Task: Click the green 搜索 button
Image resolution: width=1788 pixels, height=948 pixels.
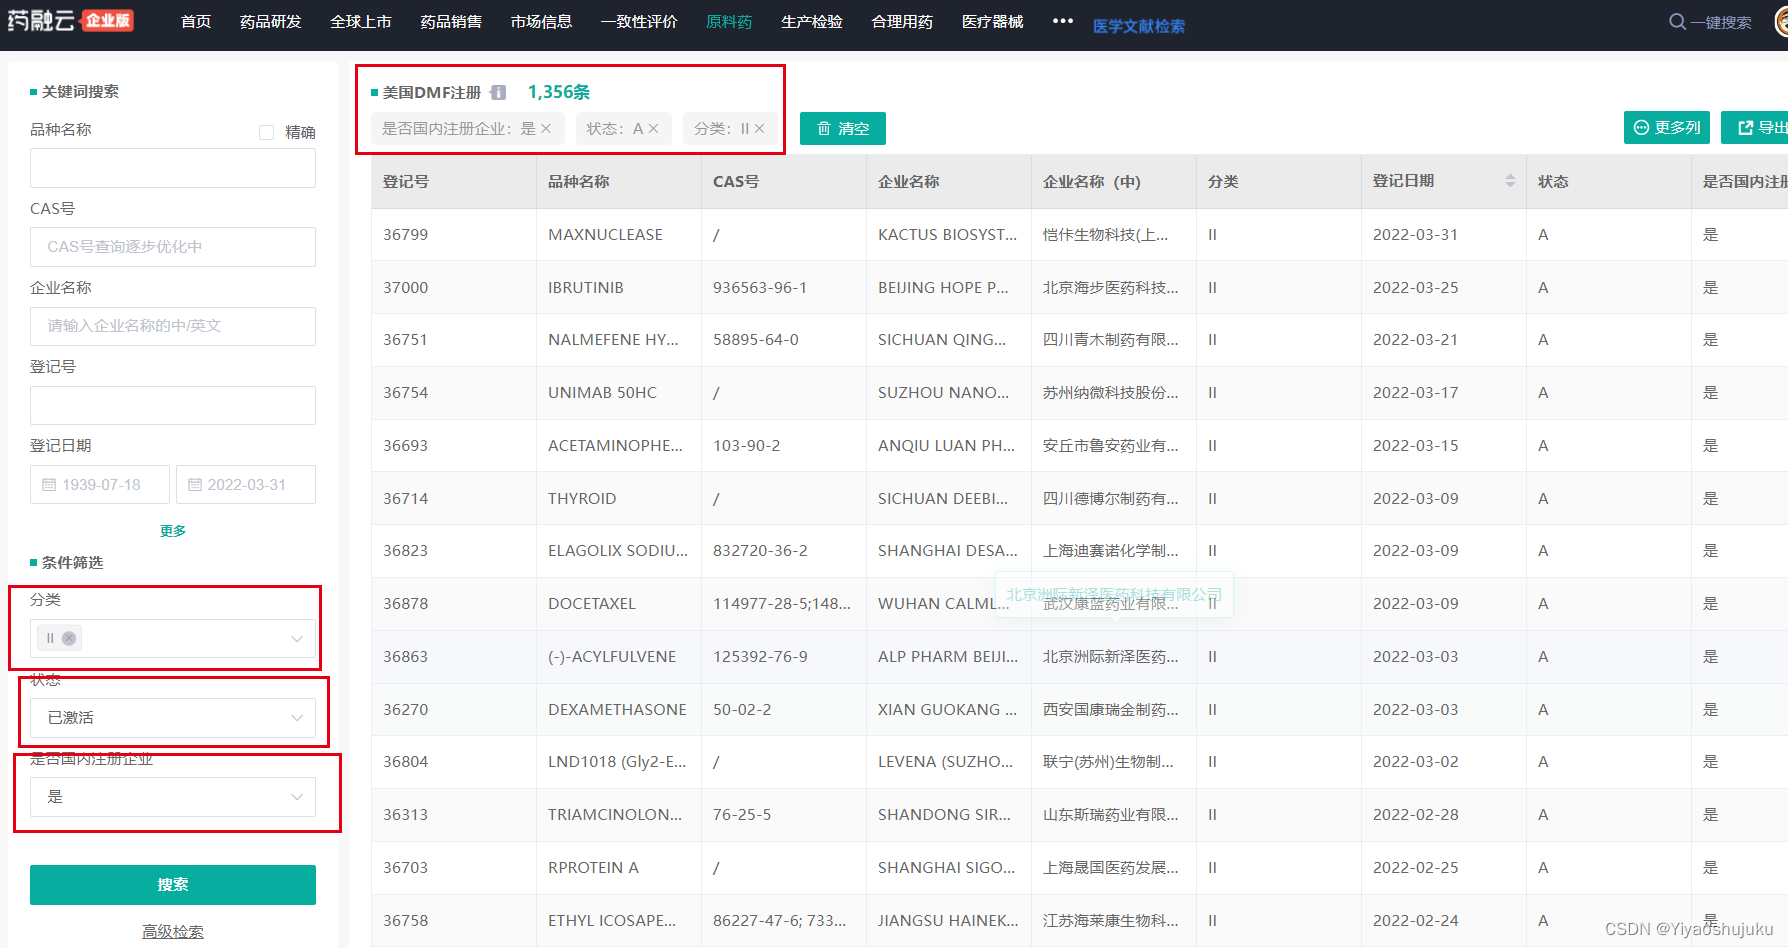Action: [173, 884]
